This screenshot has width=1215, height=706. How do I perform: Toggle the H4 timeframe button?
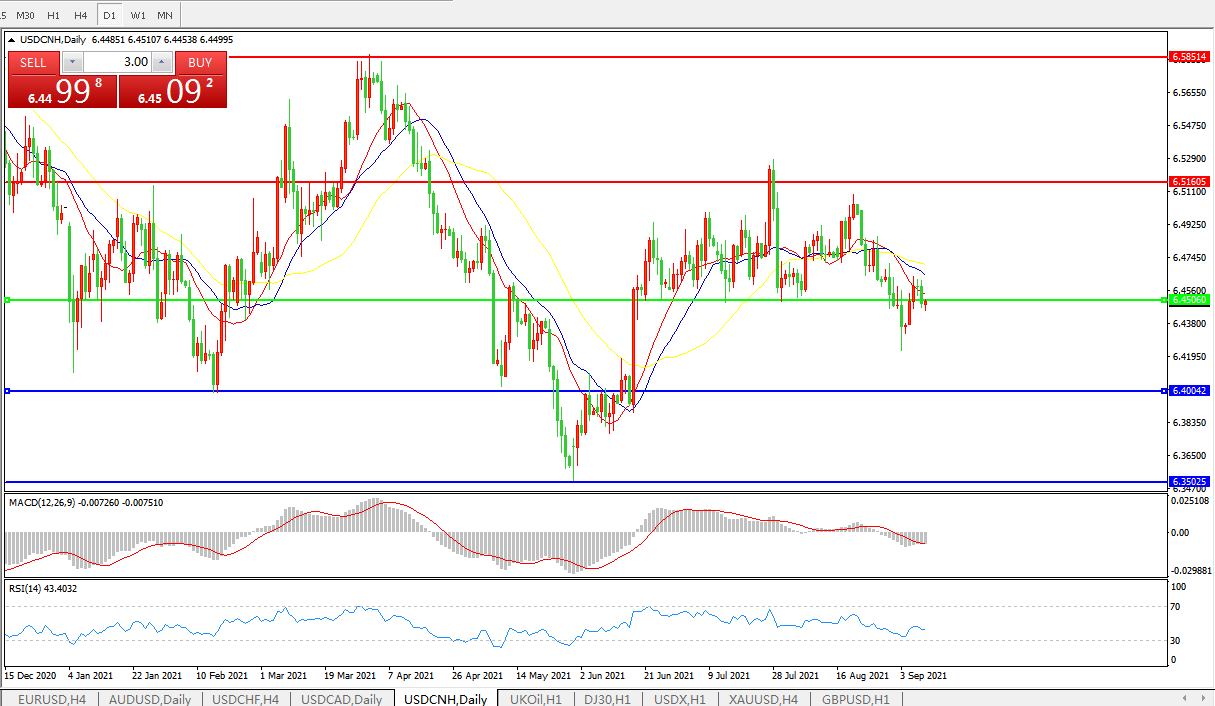point(81,16)
